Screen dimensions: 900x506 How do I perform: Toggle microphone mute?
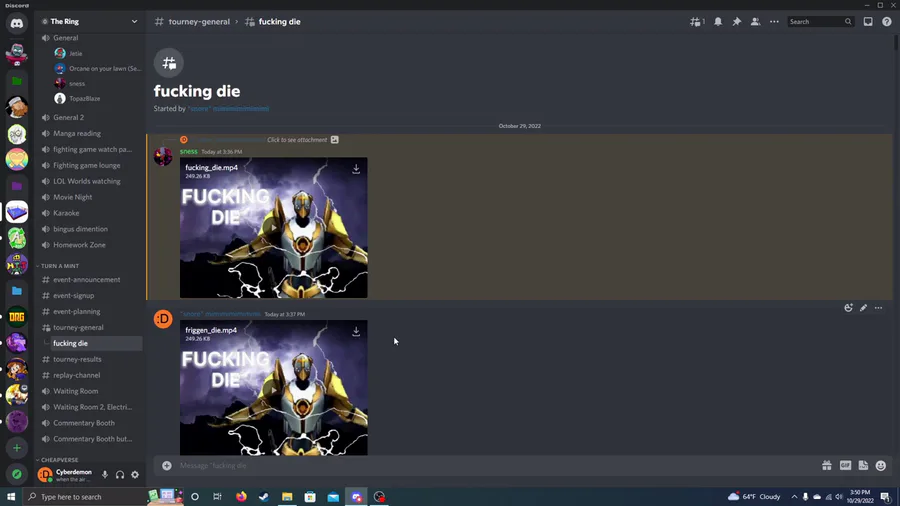(x=105, y=474)
